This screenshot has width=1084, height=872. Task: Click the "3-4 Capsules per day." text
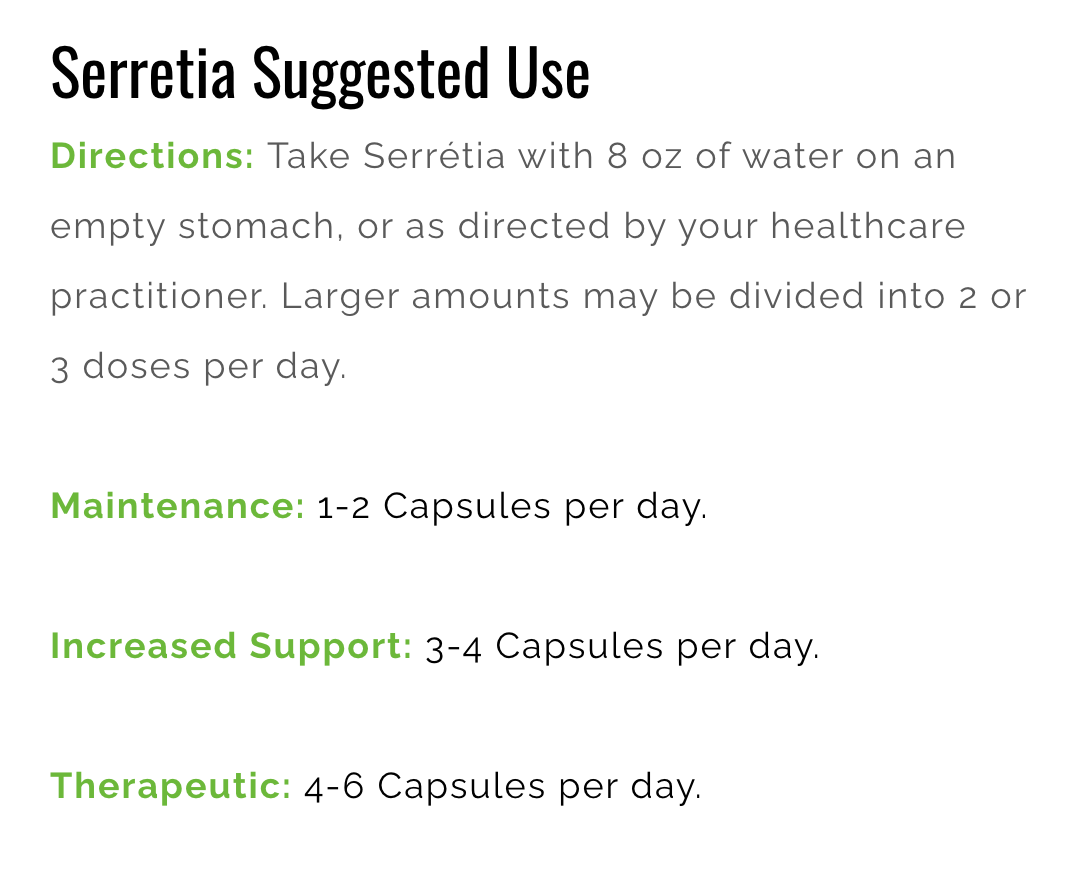click(622, 646)
